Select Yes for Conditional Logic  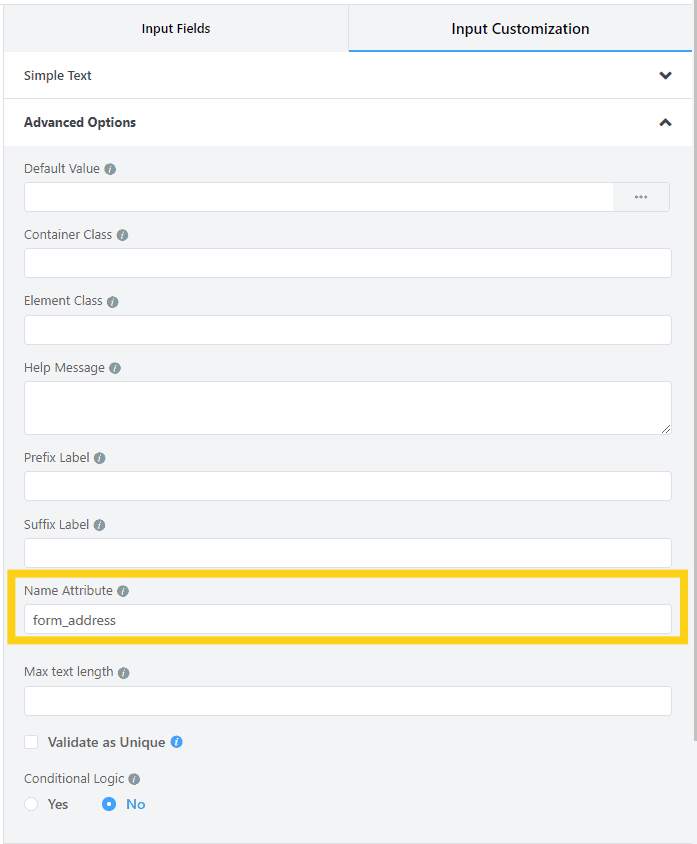pyautogui.click(x=31, y=804)
